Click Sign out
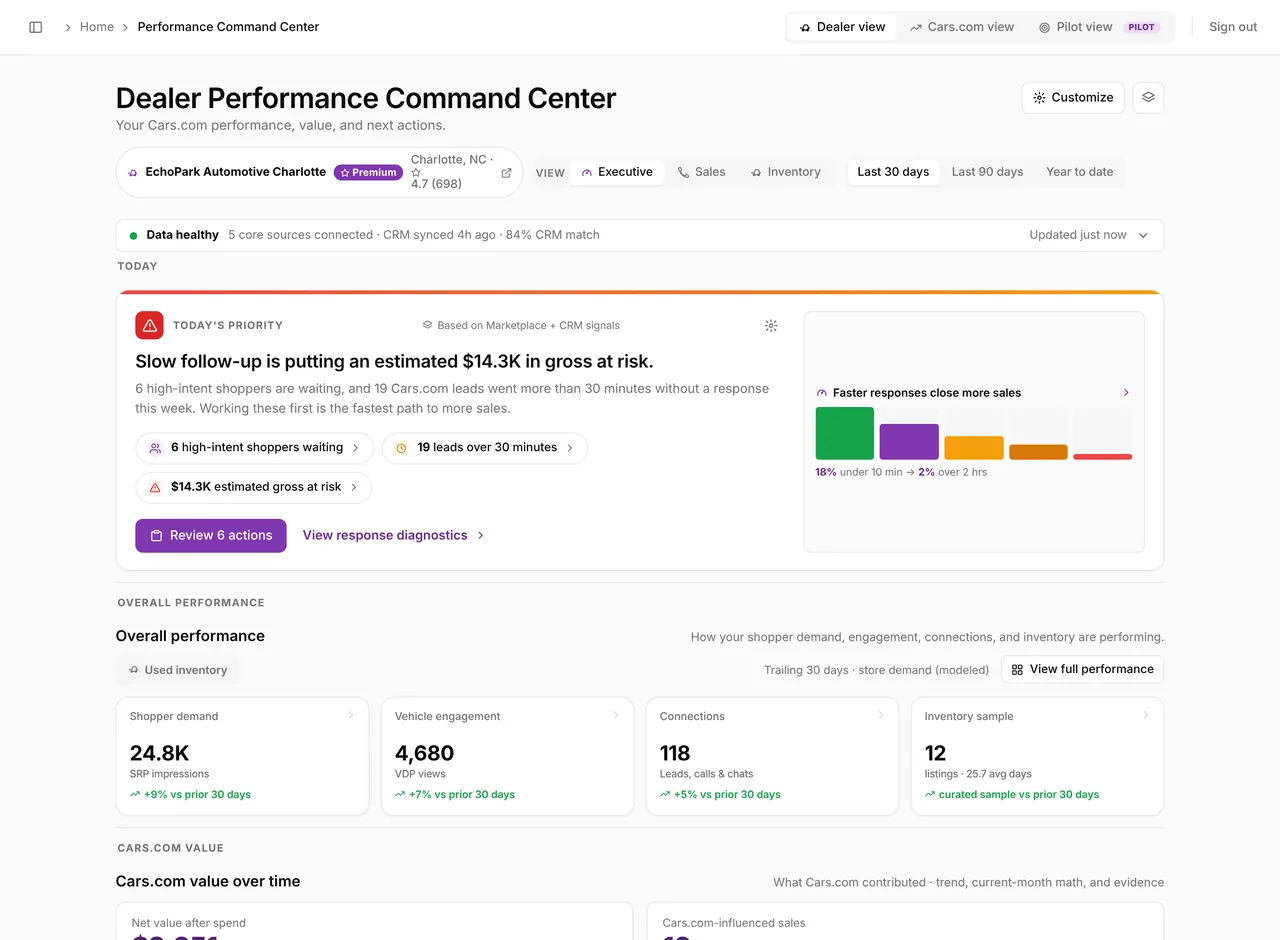Viewport: 1280px width, 940px height. click(1233, 27)
